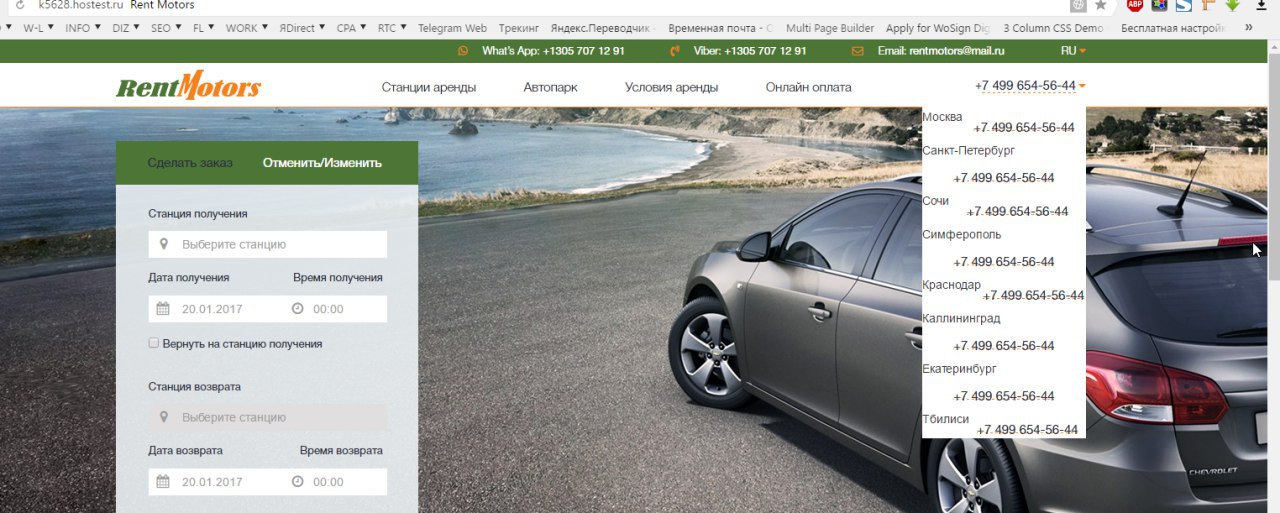Click the pickup time field showing 00:00
Viewport: 1280px width, 513px height.
(337, 309)
